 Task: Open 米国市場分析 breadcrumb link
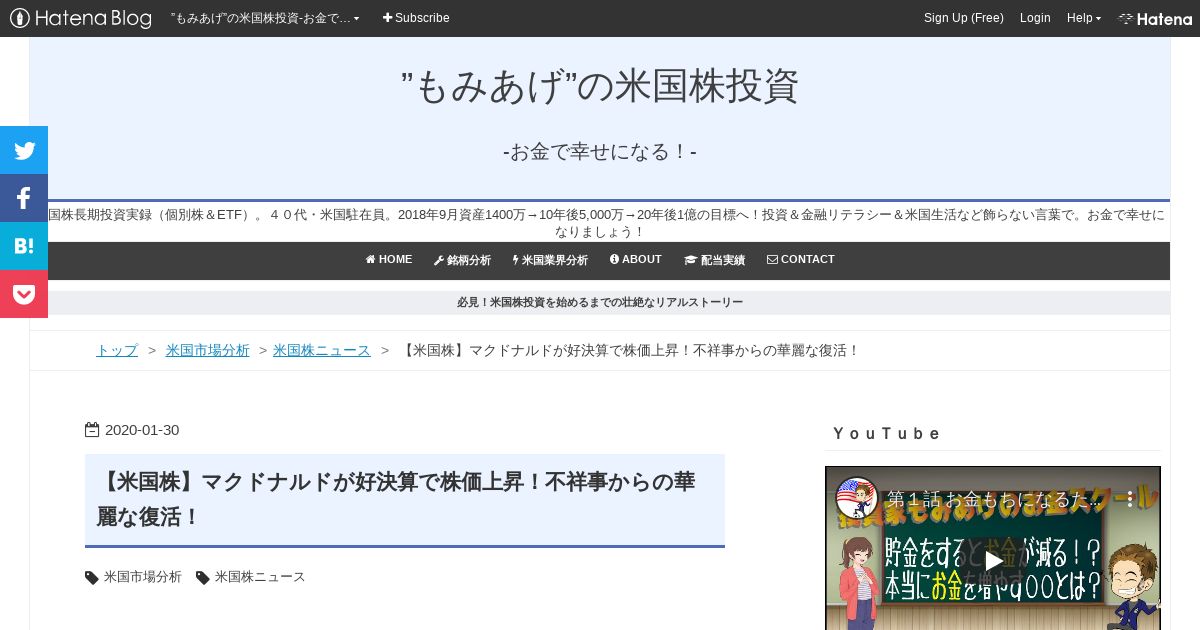208,350
